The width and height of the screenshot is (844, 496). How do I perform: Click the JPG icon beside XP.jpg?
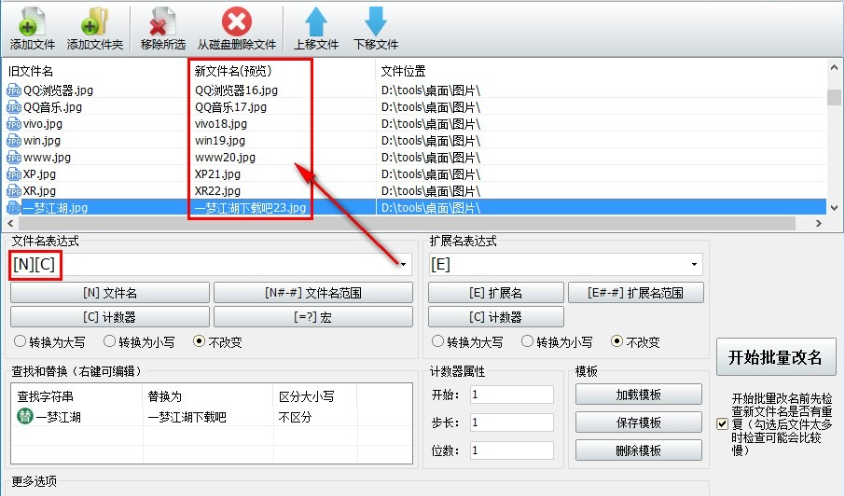[x=13, y=174]
